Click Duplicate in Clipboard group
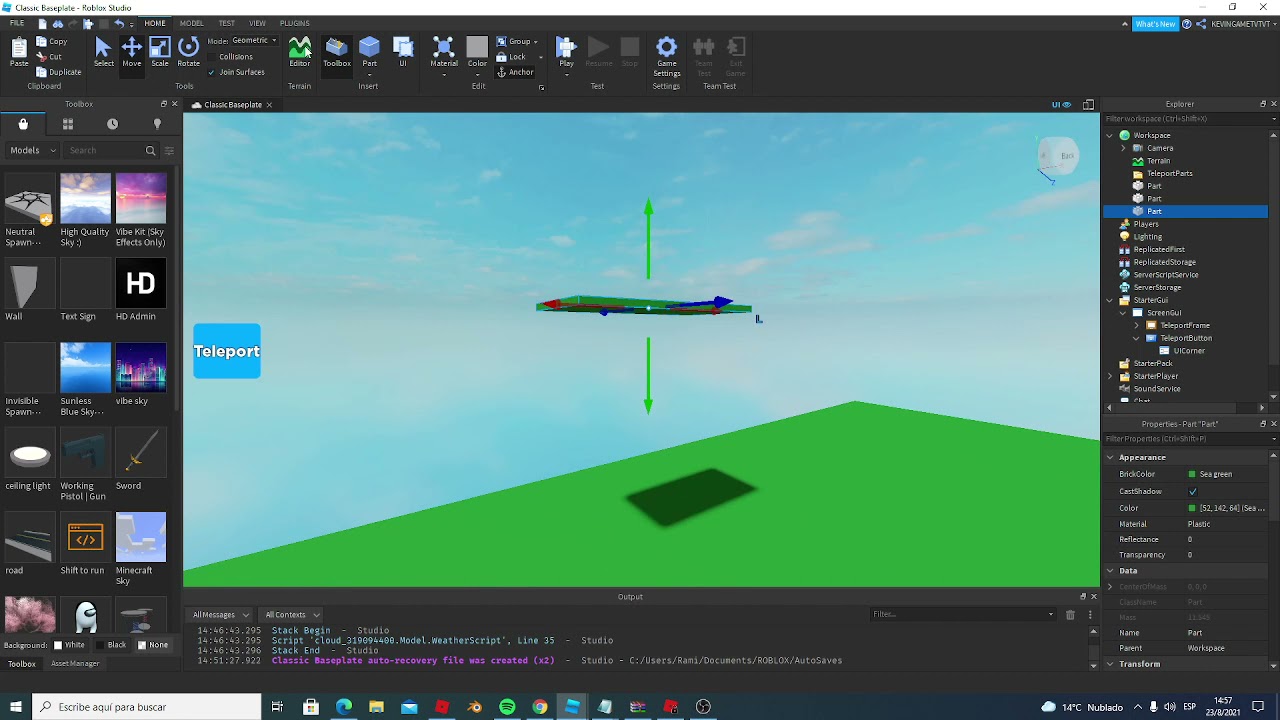 pyautogui.click(x=59, y=72)
